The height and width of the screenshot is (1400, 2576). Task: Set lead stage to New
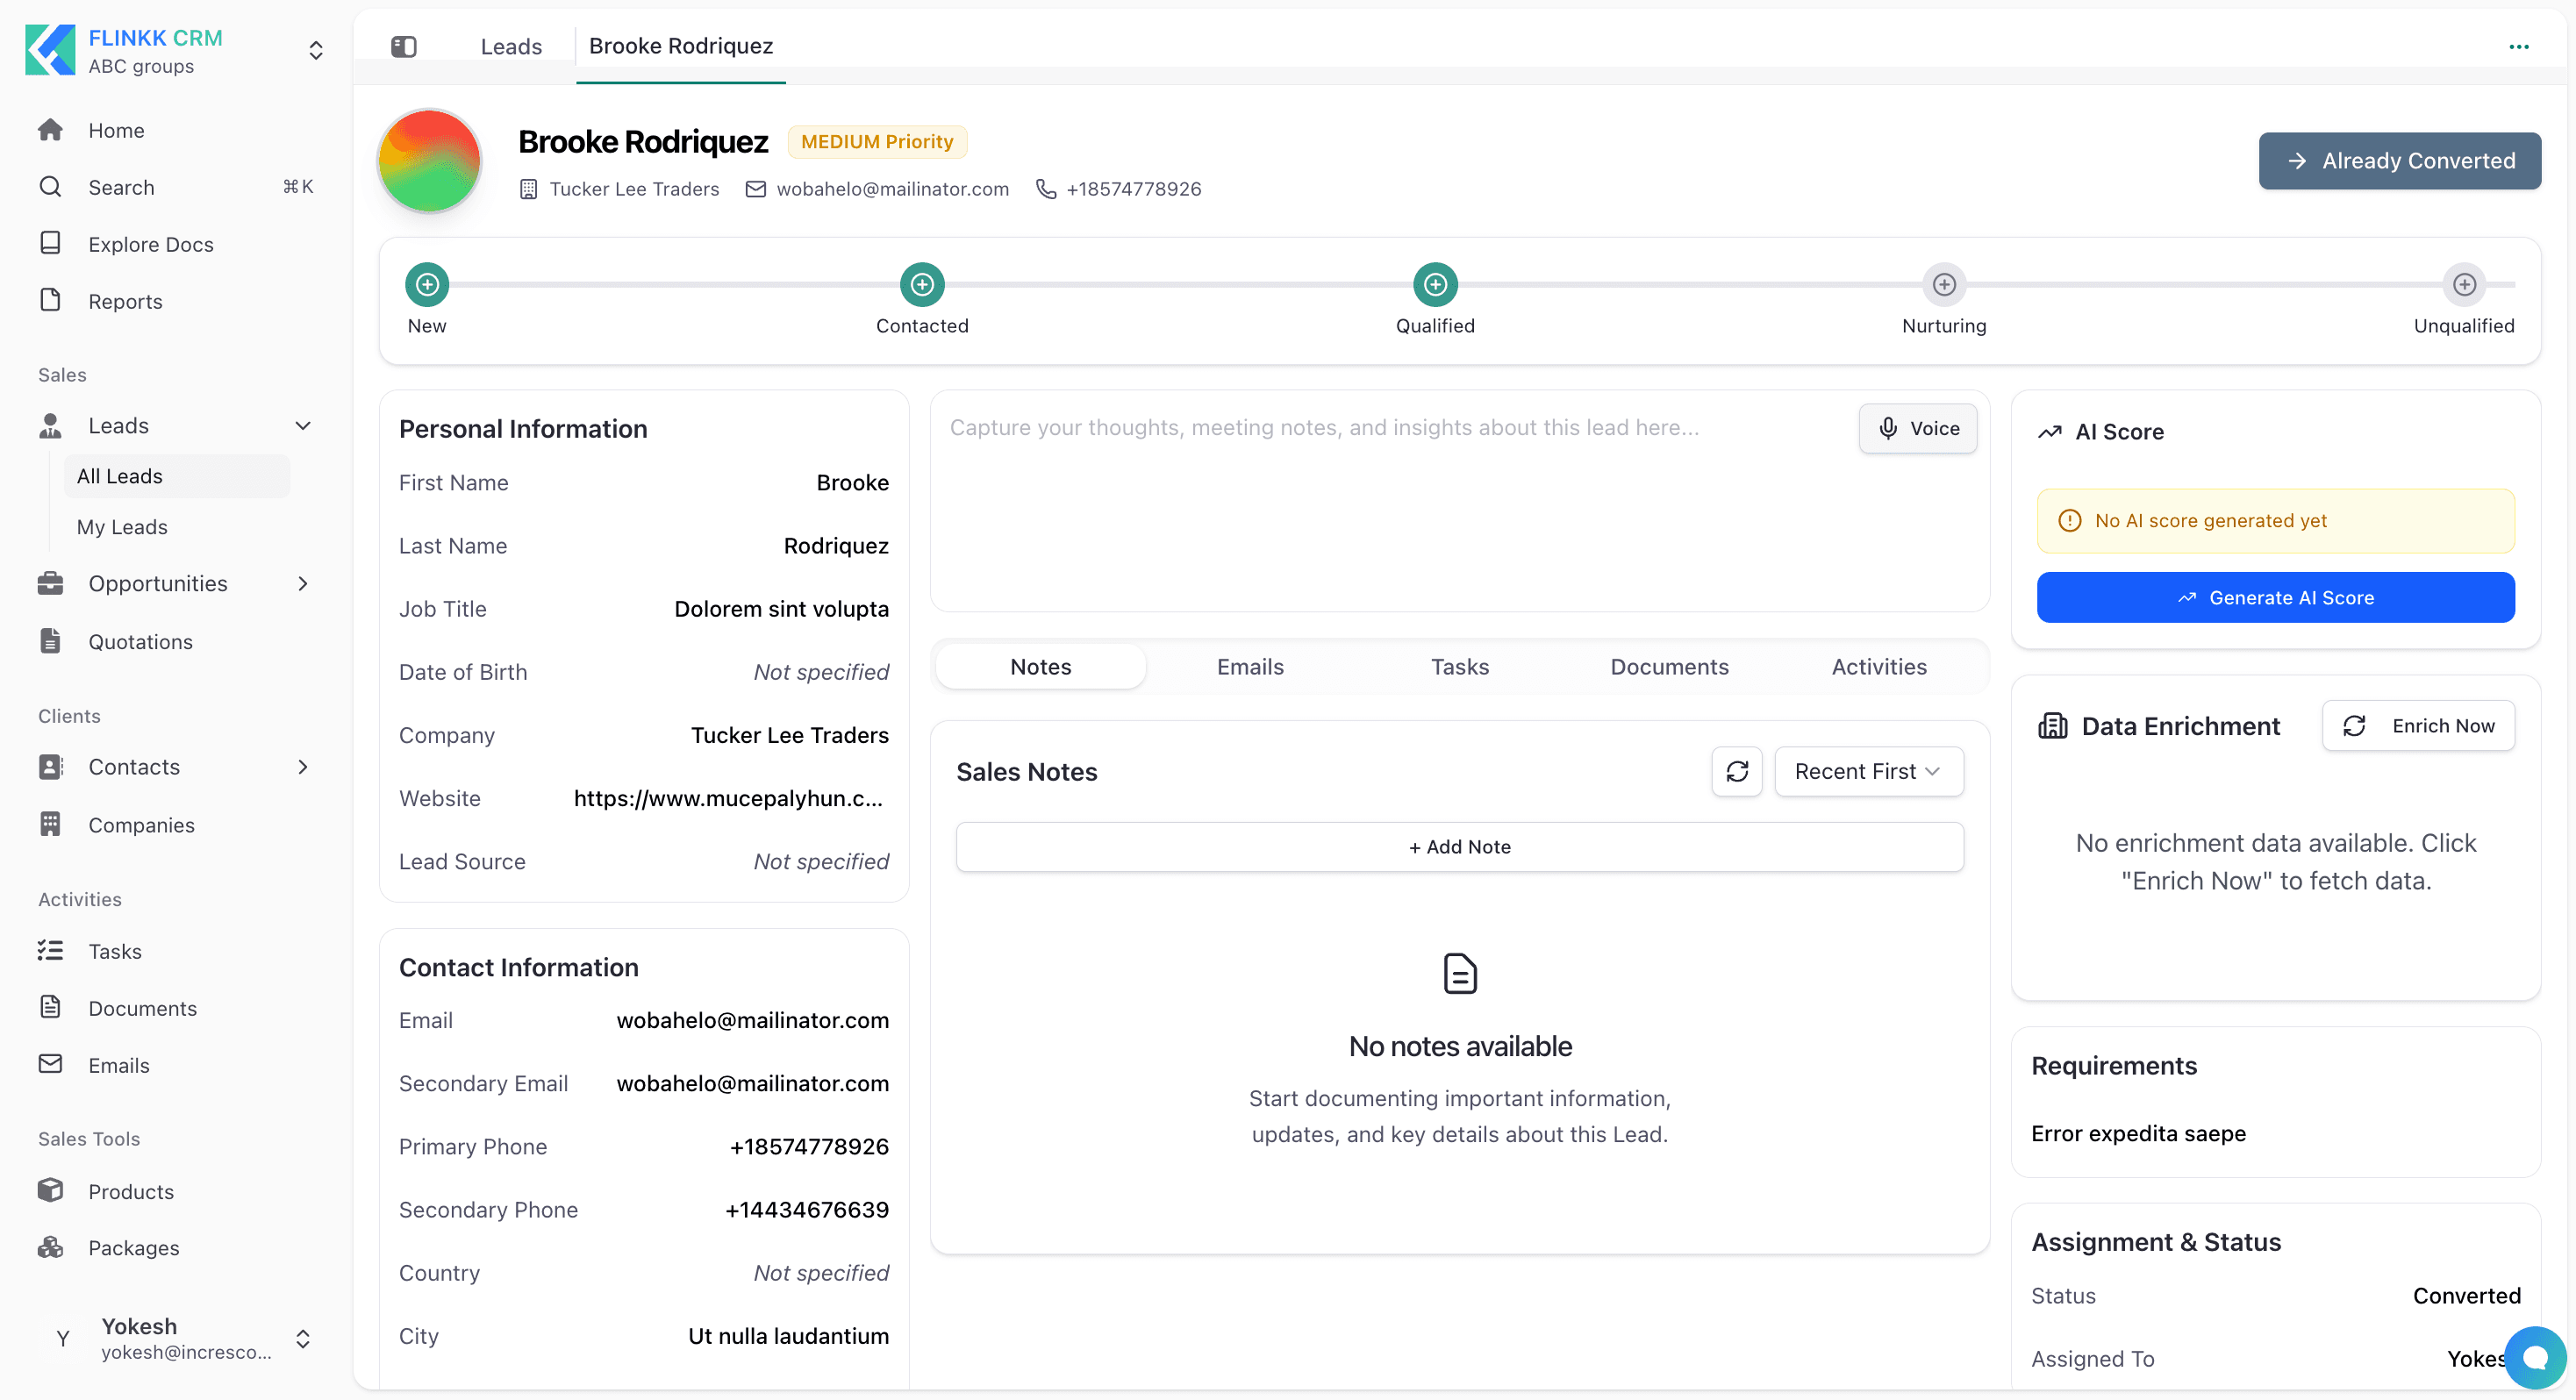pyautogui.click(x=427, y=285)
